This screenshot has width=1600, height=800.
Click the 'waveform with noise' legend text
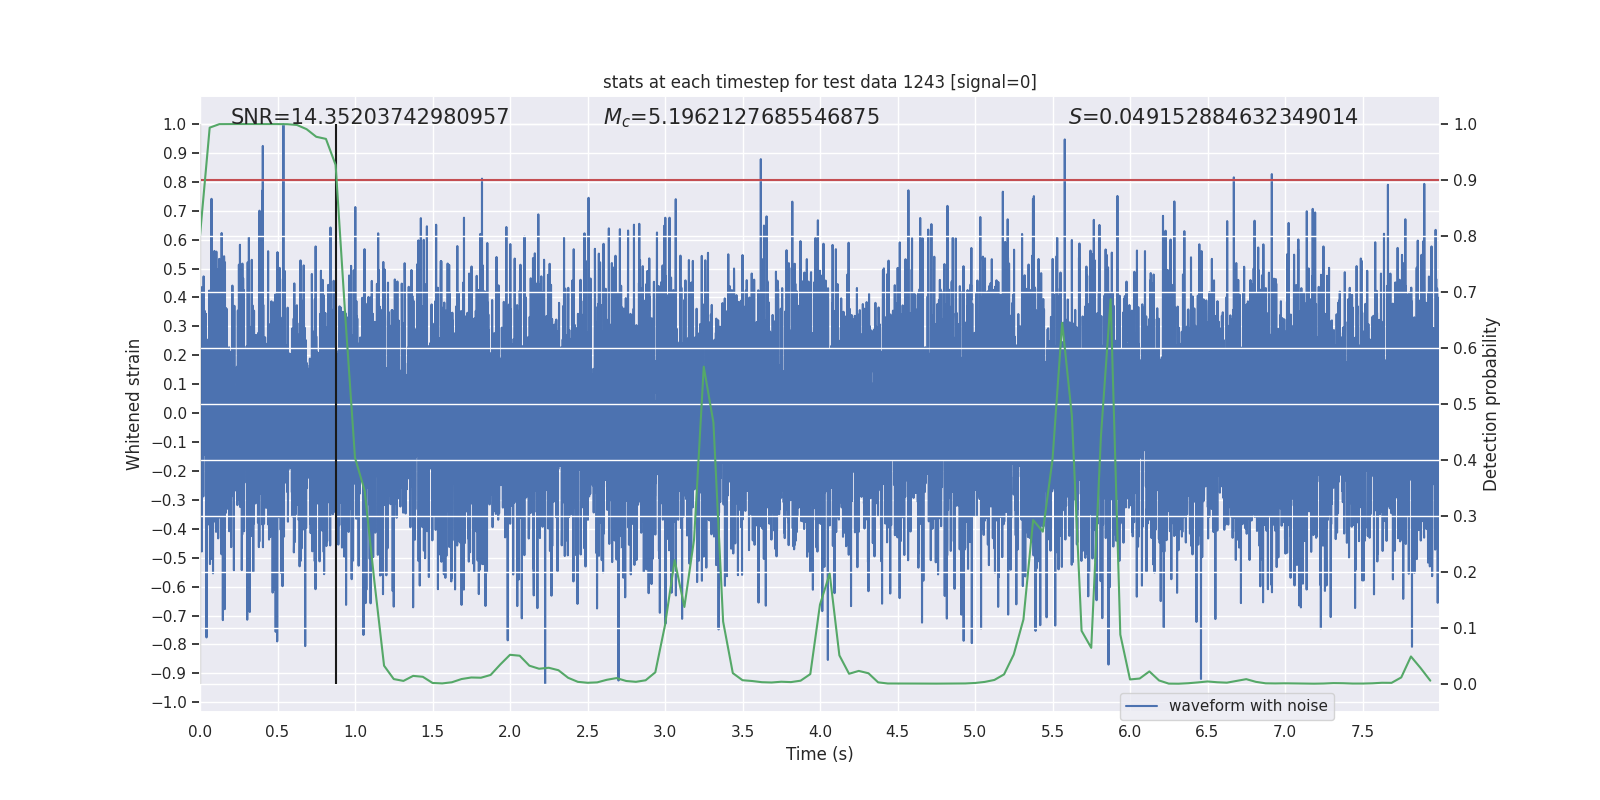tap(1248, 706)
